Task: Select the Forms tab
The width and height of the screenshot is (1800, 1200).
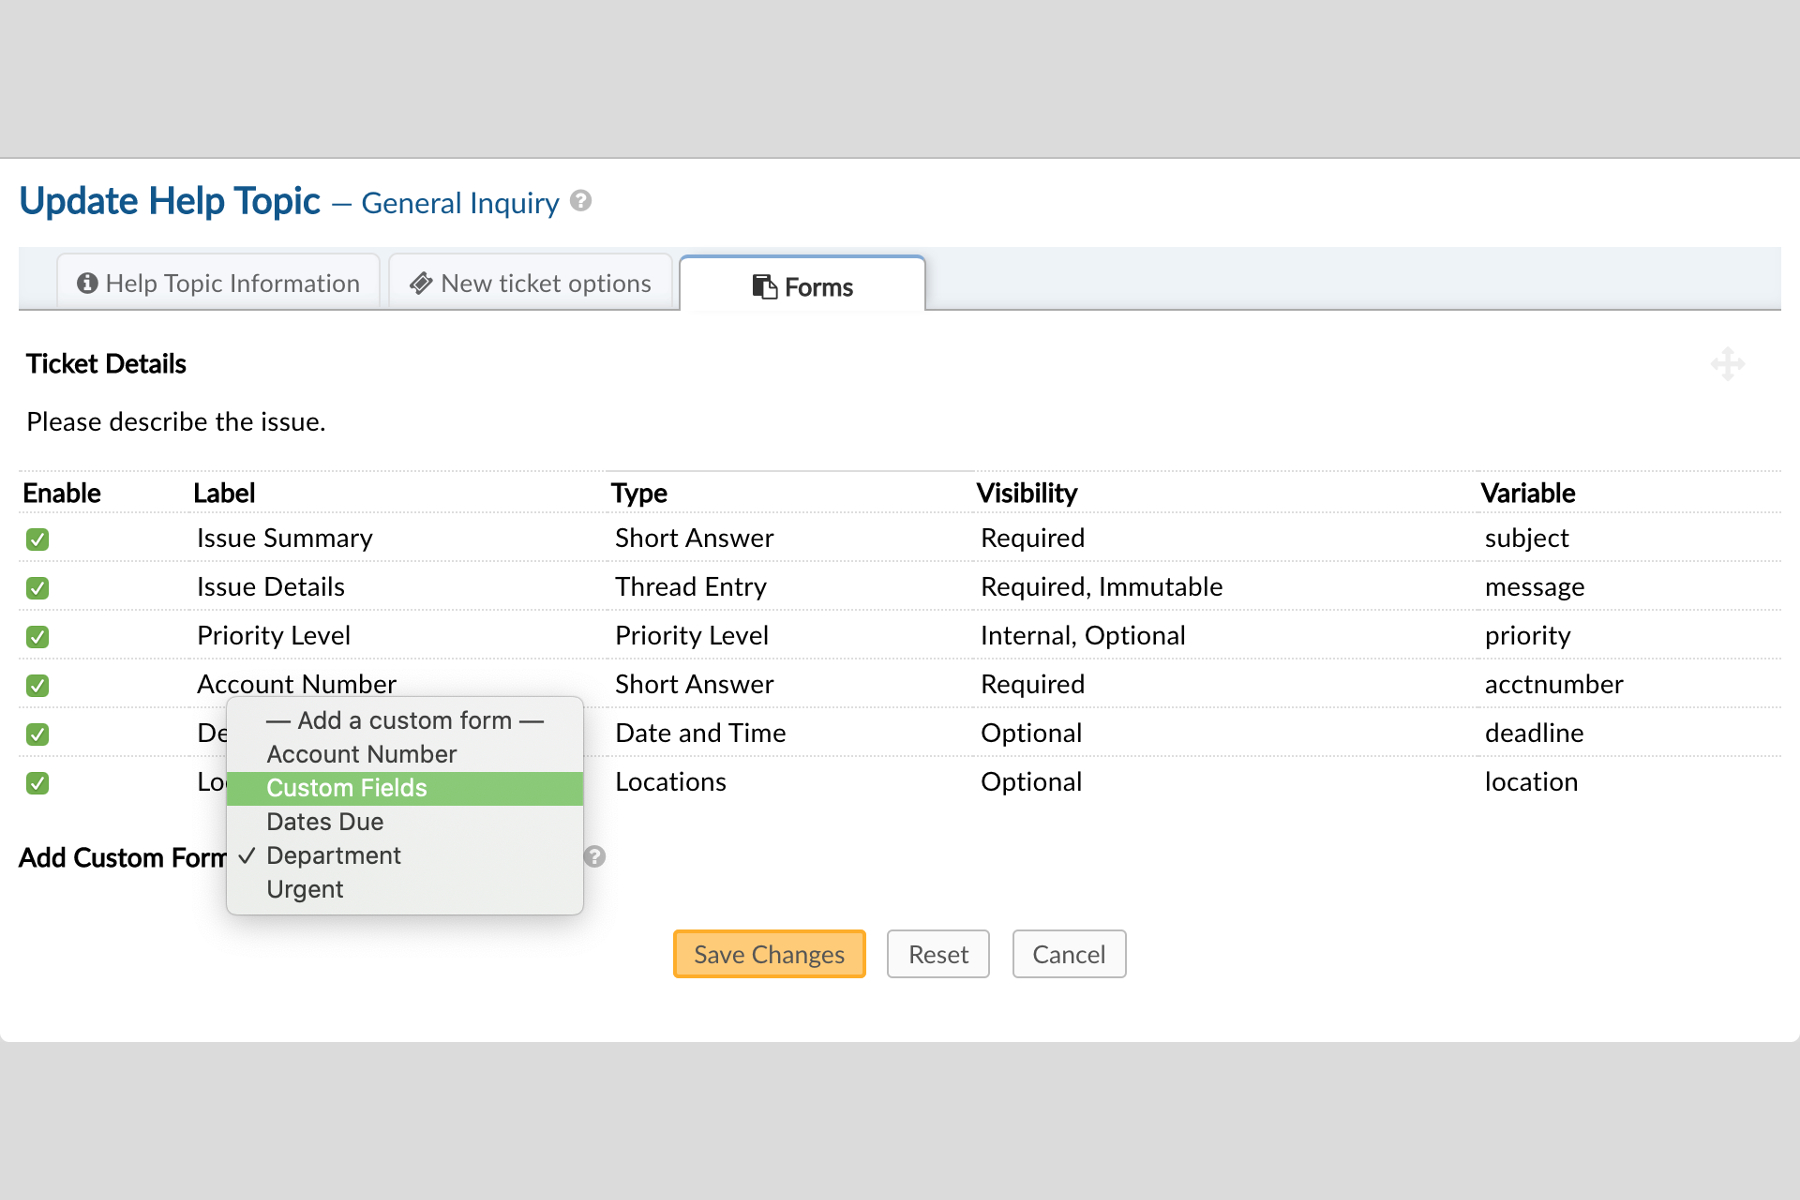Action: click(x=803, y=287)
